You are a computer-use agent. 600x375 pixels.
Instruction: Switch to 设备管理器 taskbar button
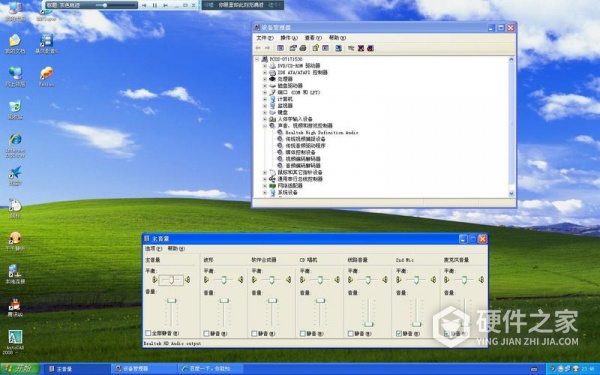pos(144,368)
